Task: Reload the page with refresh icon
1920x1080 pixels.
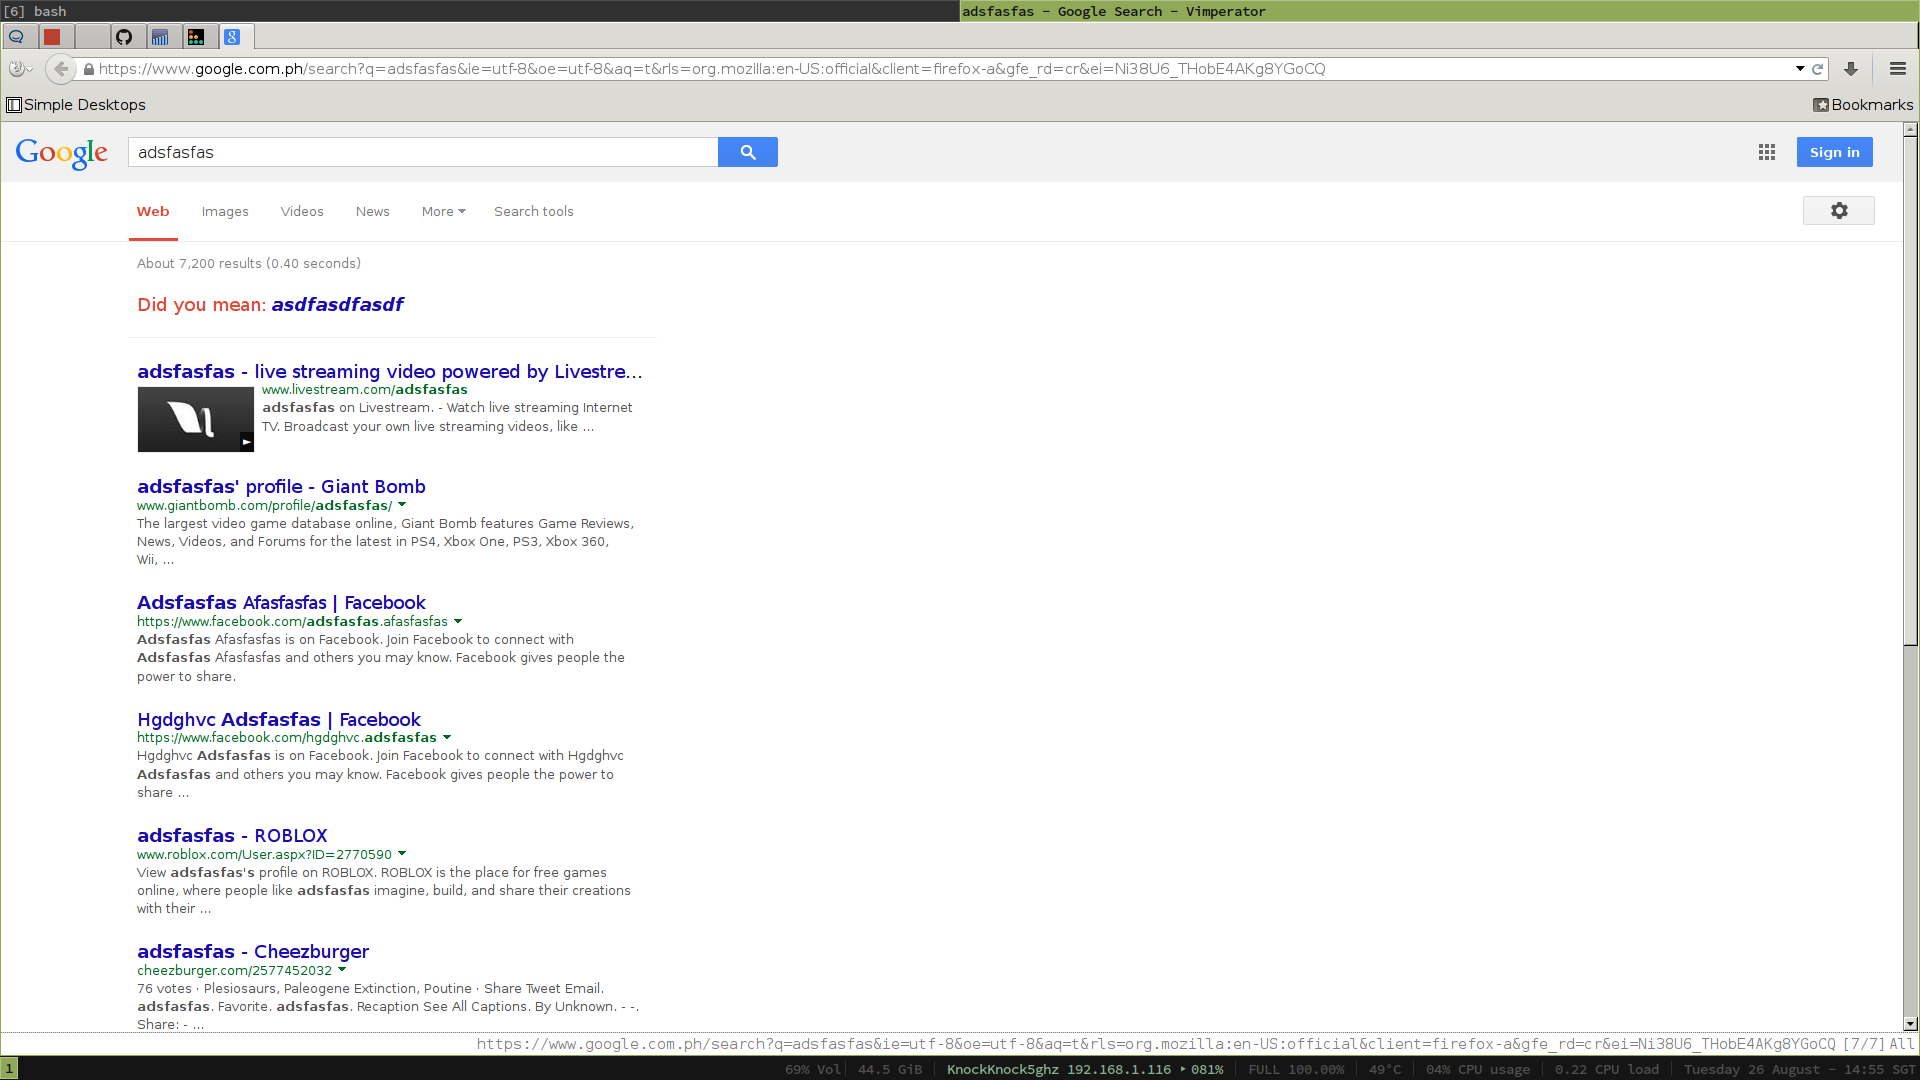Action: [1818, 69]
